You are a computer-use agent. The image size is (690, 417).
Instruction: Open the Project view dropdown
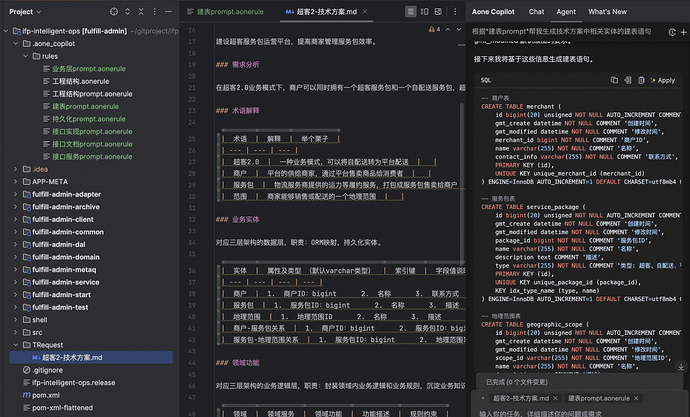tap(25, 12)
